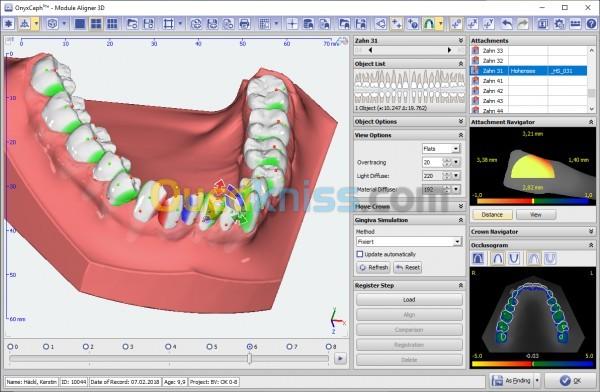
Task: Select upper arch occlusogram icon
Action: pyautogui.click(x=497, y=258)
